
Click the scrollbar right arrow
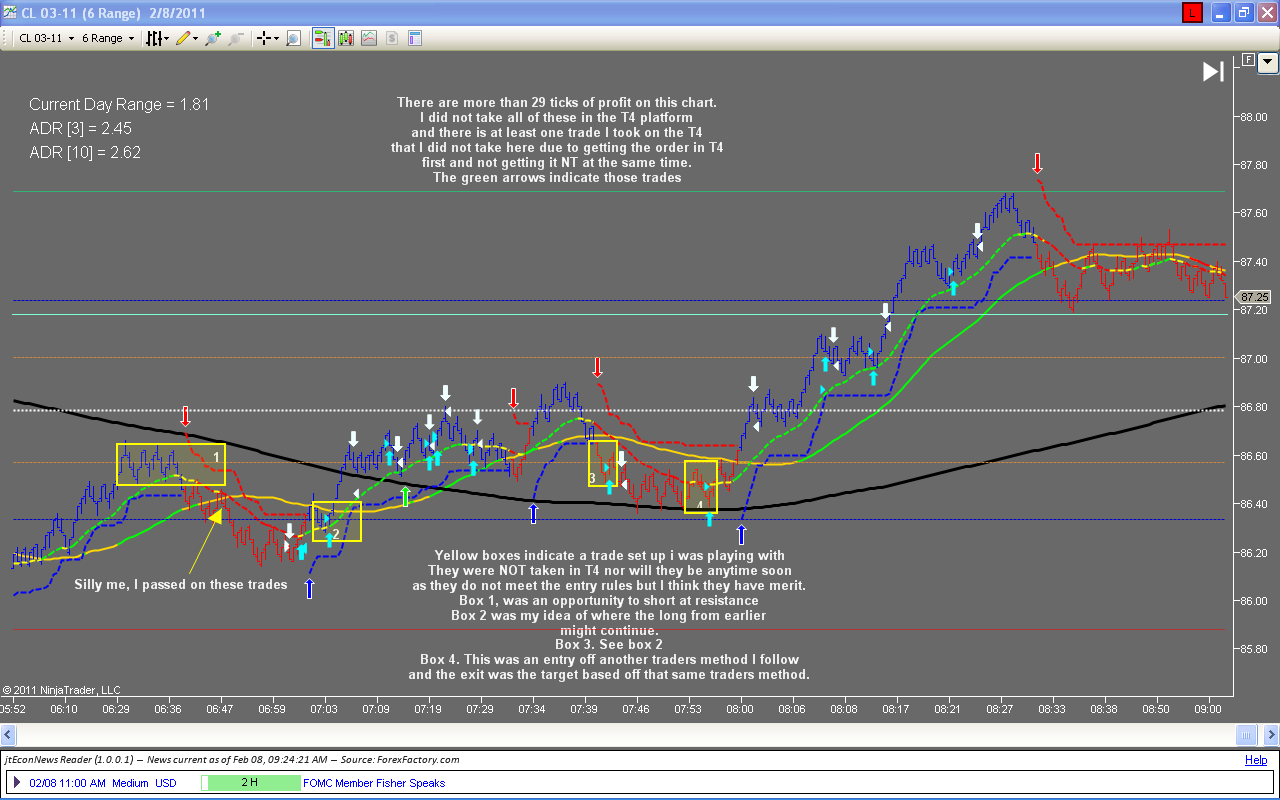(x=1270, y=737)
